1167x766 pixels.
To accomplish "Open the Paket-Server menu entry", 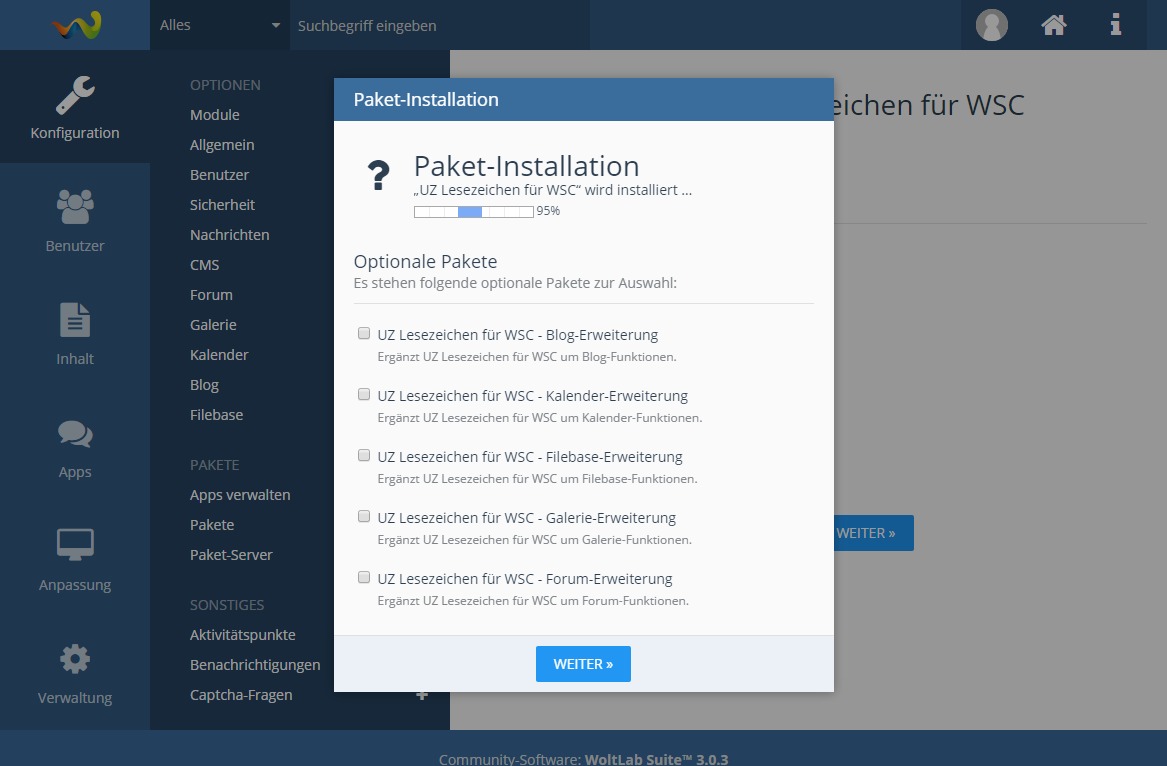I will [x=231, y=555].
